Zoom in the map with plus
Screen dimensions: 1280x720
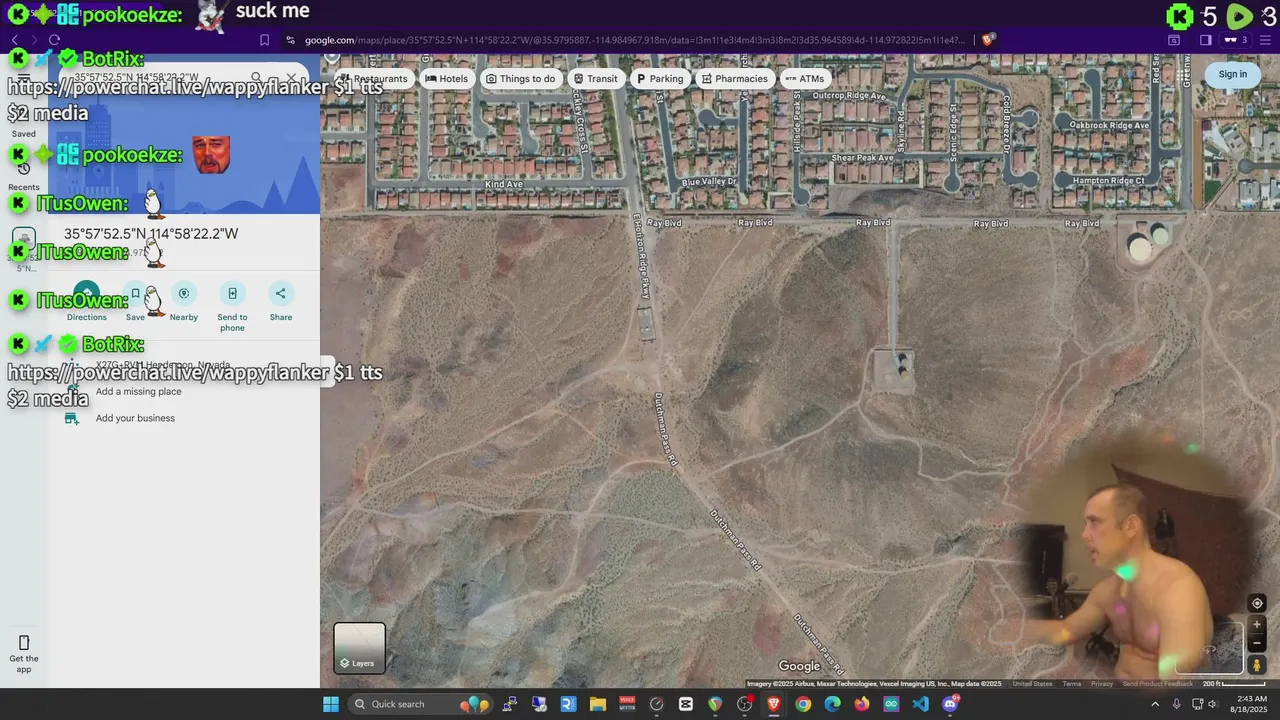click(x=1257, y=625)
